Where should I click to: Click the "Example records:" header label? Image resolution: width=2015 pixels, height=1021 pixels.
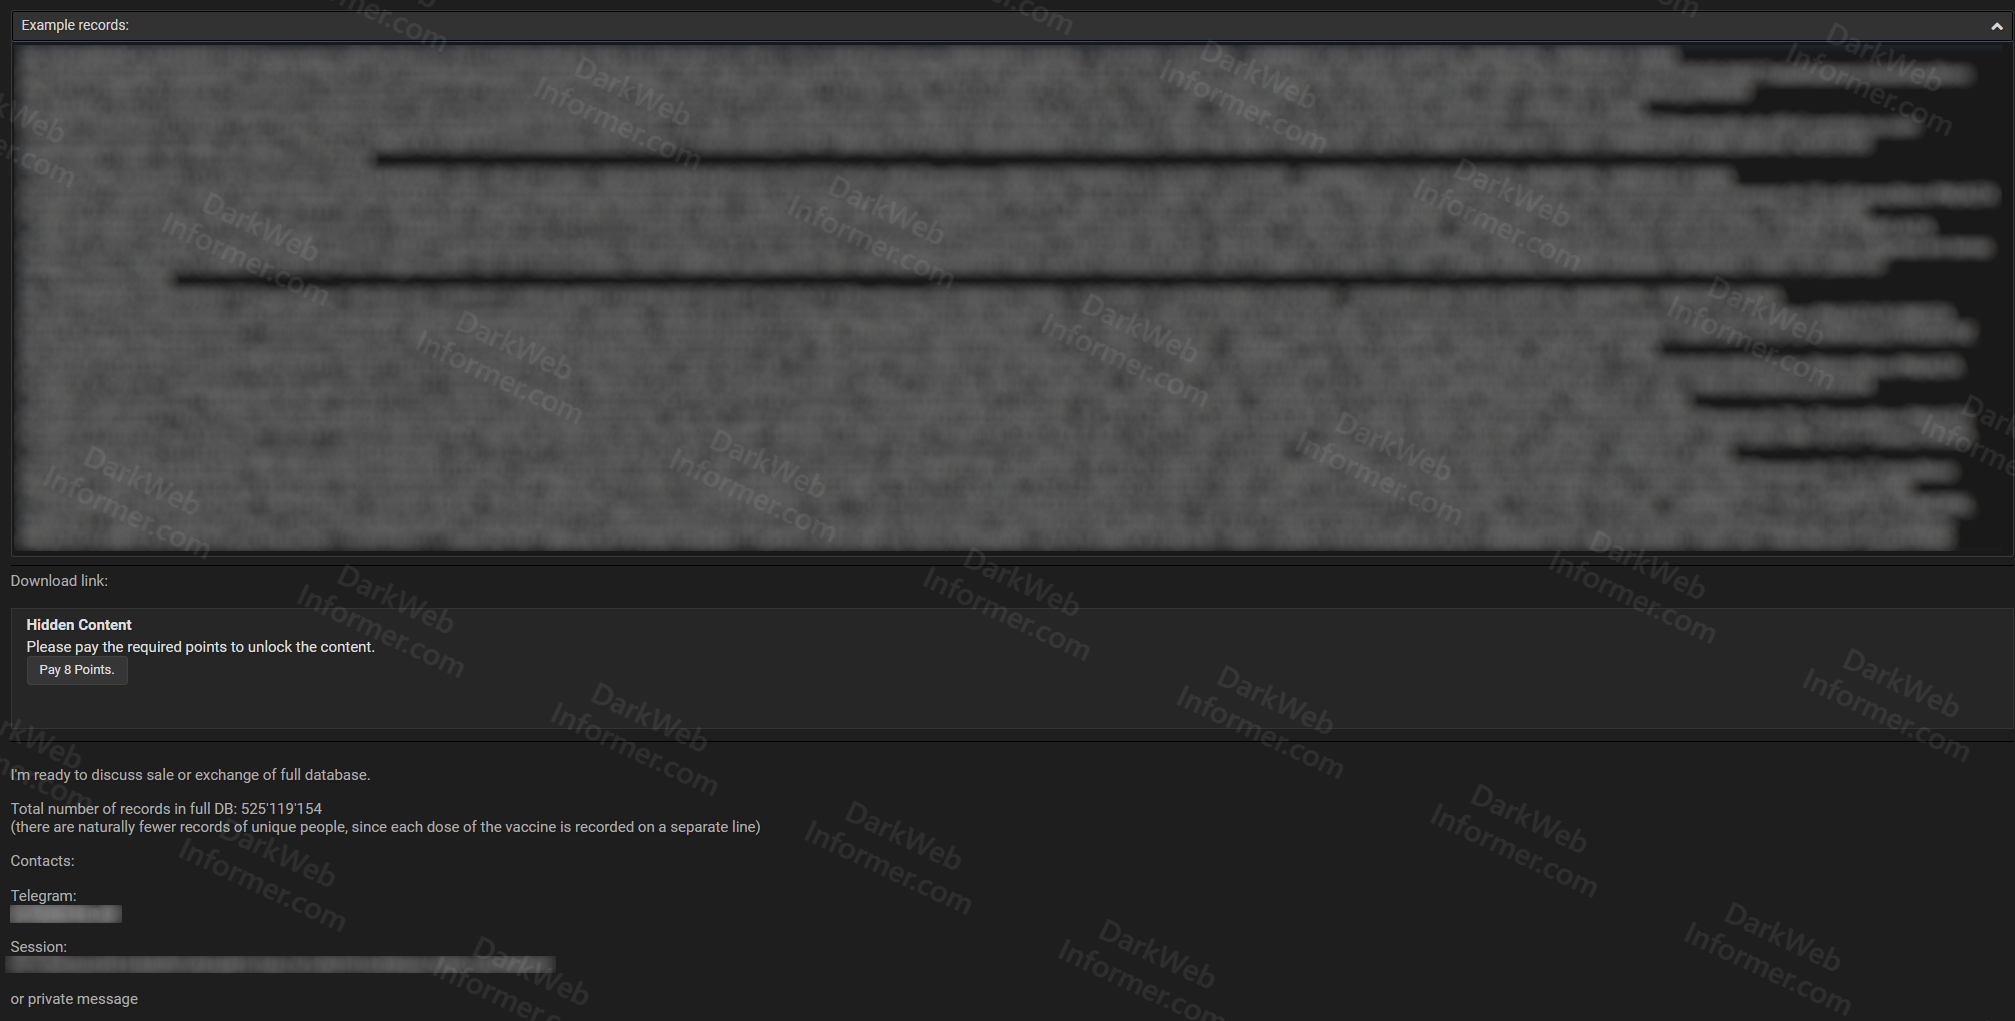click(75, 25)
